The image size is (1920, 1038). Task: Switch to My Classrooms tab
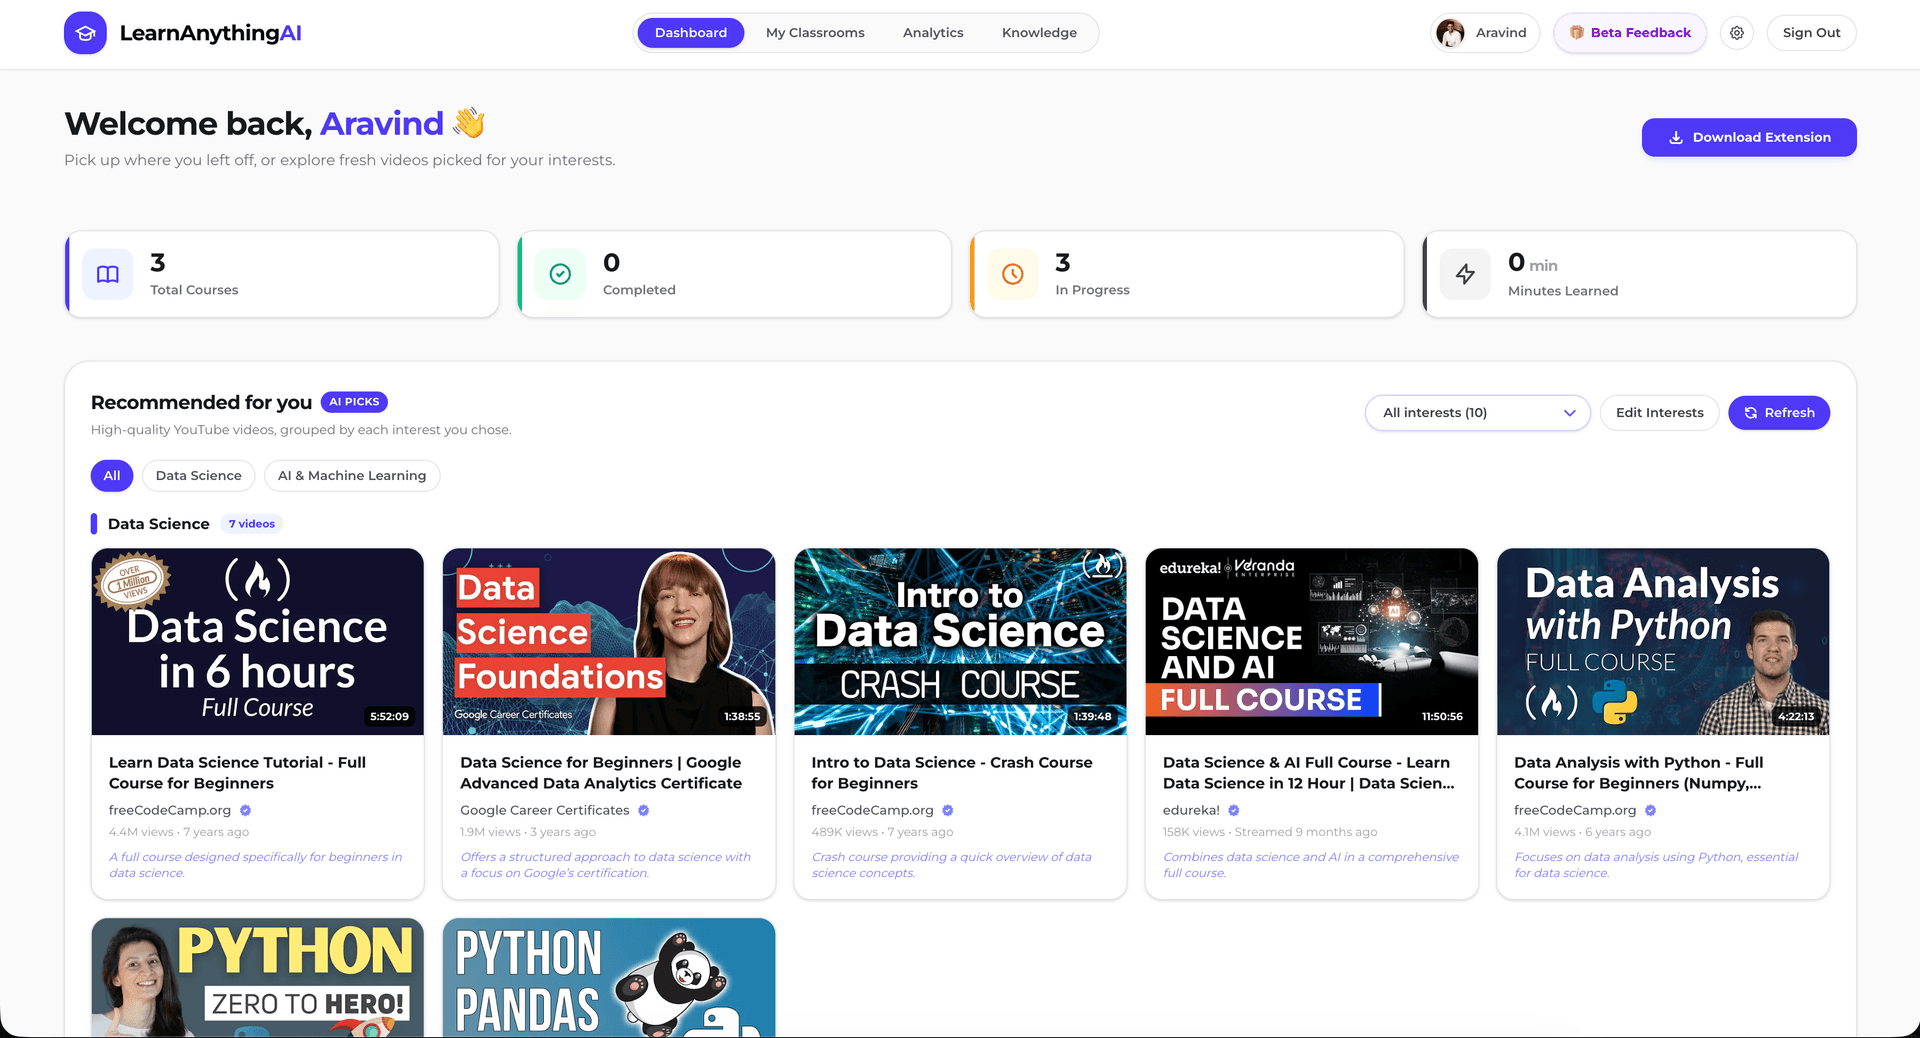815,33
